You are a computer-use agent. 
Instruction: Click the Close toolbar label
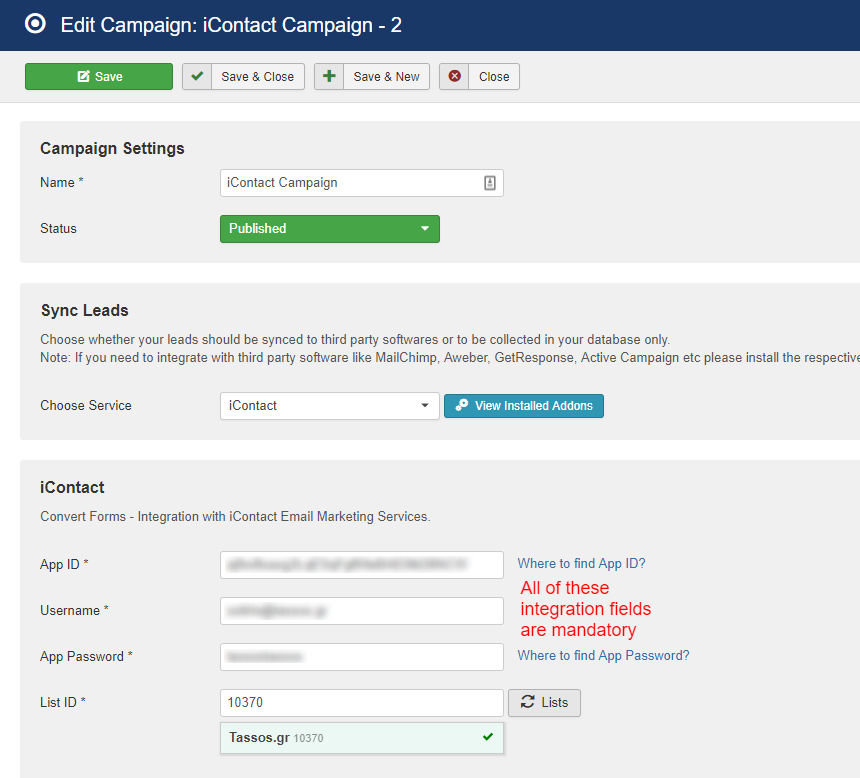click(x=494, y=76)
